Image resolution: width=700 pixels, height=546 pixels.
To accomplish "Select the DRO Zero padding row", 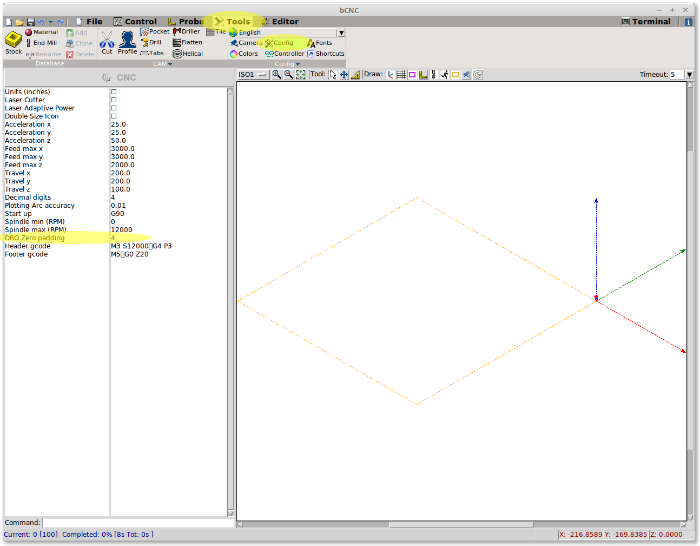I will [x=116, y=238].
